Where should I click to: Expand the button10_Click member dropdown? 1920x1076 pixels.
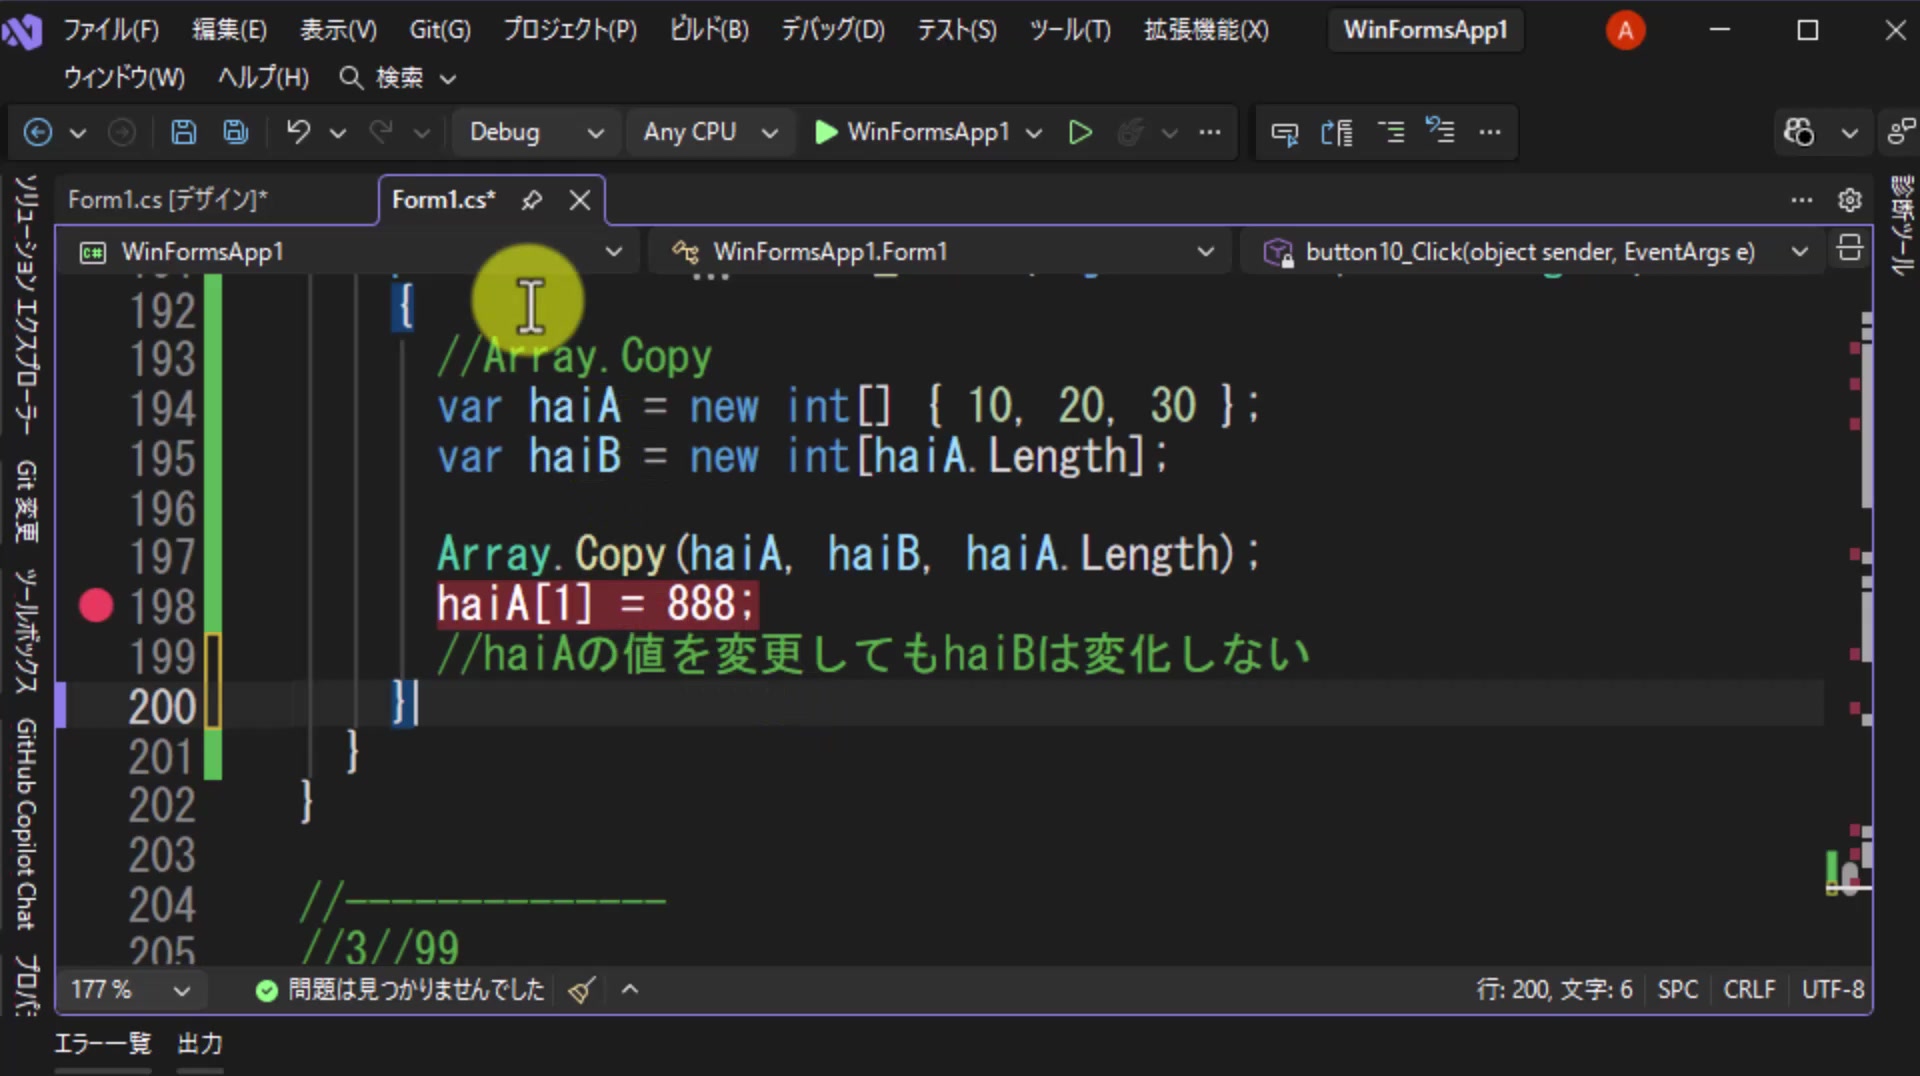[x=1800, y=252]
